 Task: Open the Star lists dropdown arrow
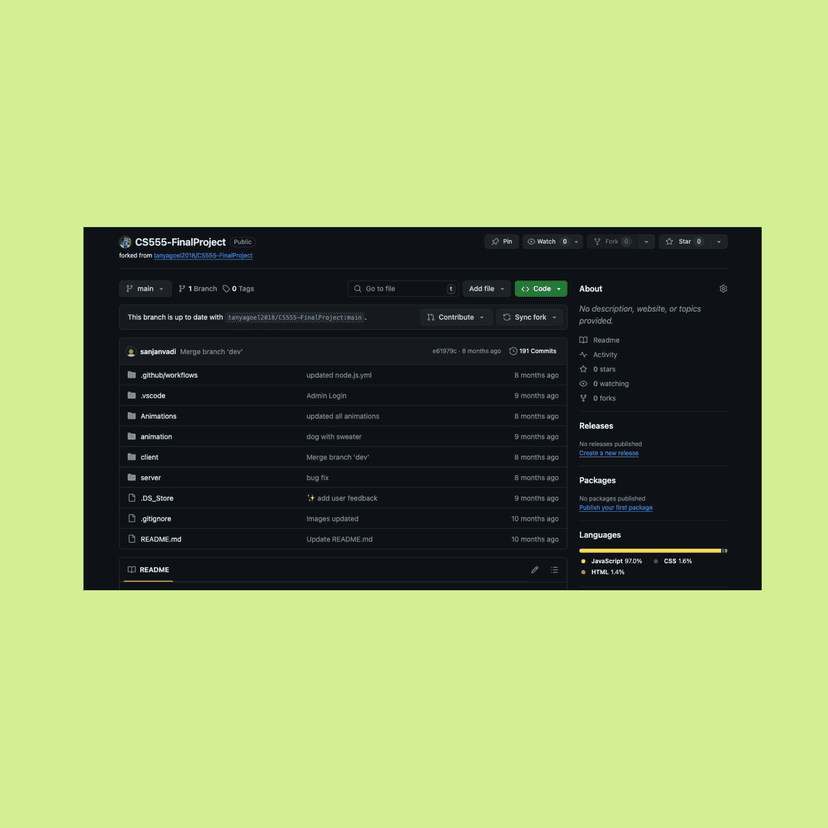(719, 241)
